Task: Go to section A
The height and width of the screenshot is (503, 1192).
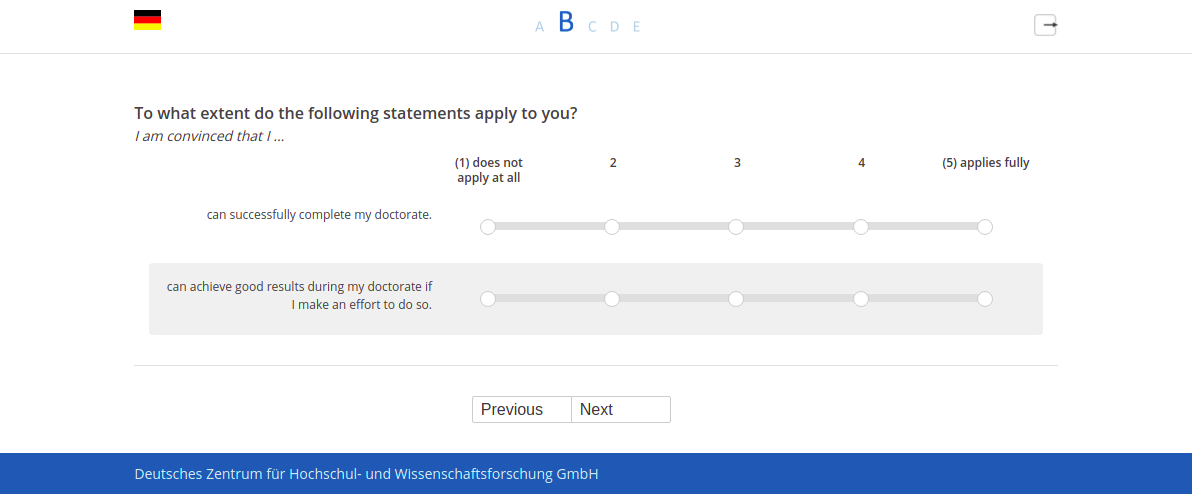Action: pos(540,27)
